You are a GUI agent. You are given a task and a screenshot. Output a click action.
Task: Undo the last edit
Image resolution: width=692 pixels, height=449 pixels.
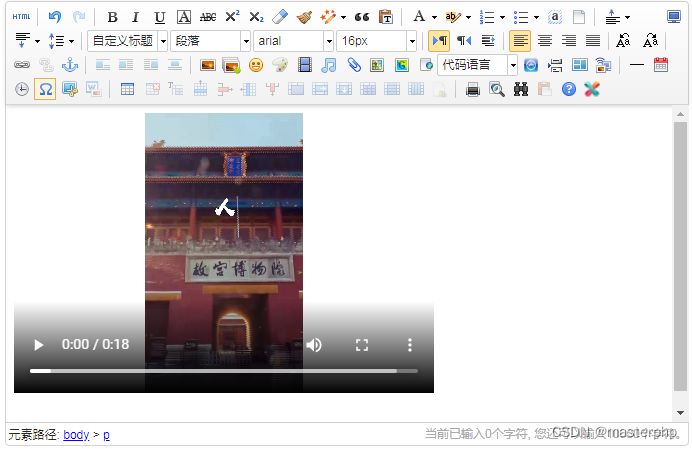pyautogui.click(x=55, y=17)
